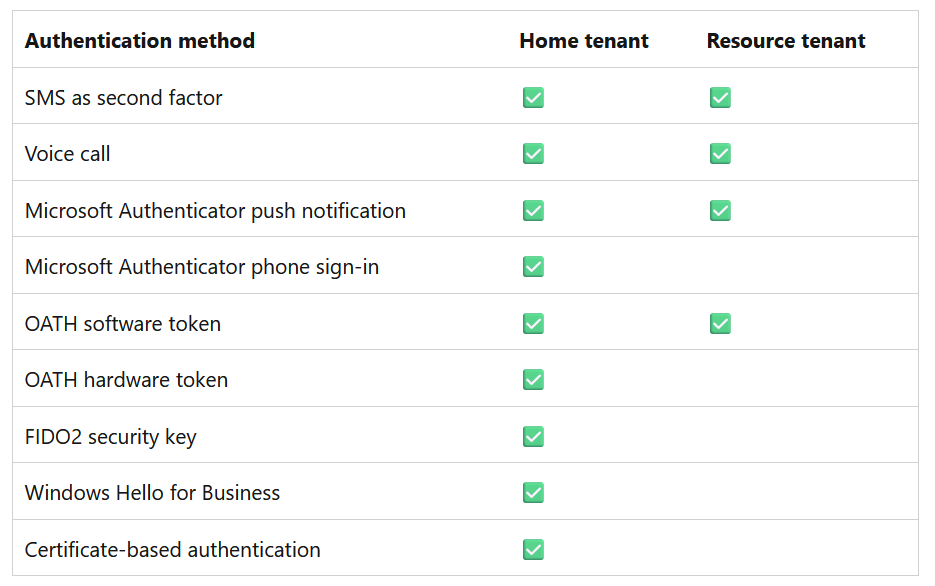935x586 pixels.
Task: Click Home tenant checkmark for FIDO2 security key
Action: point(533,436)
